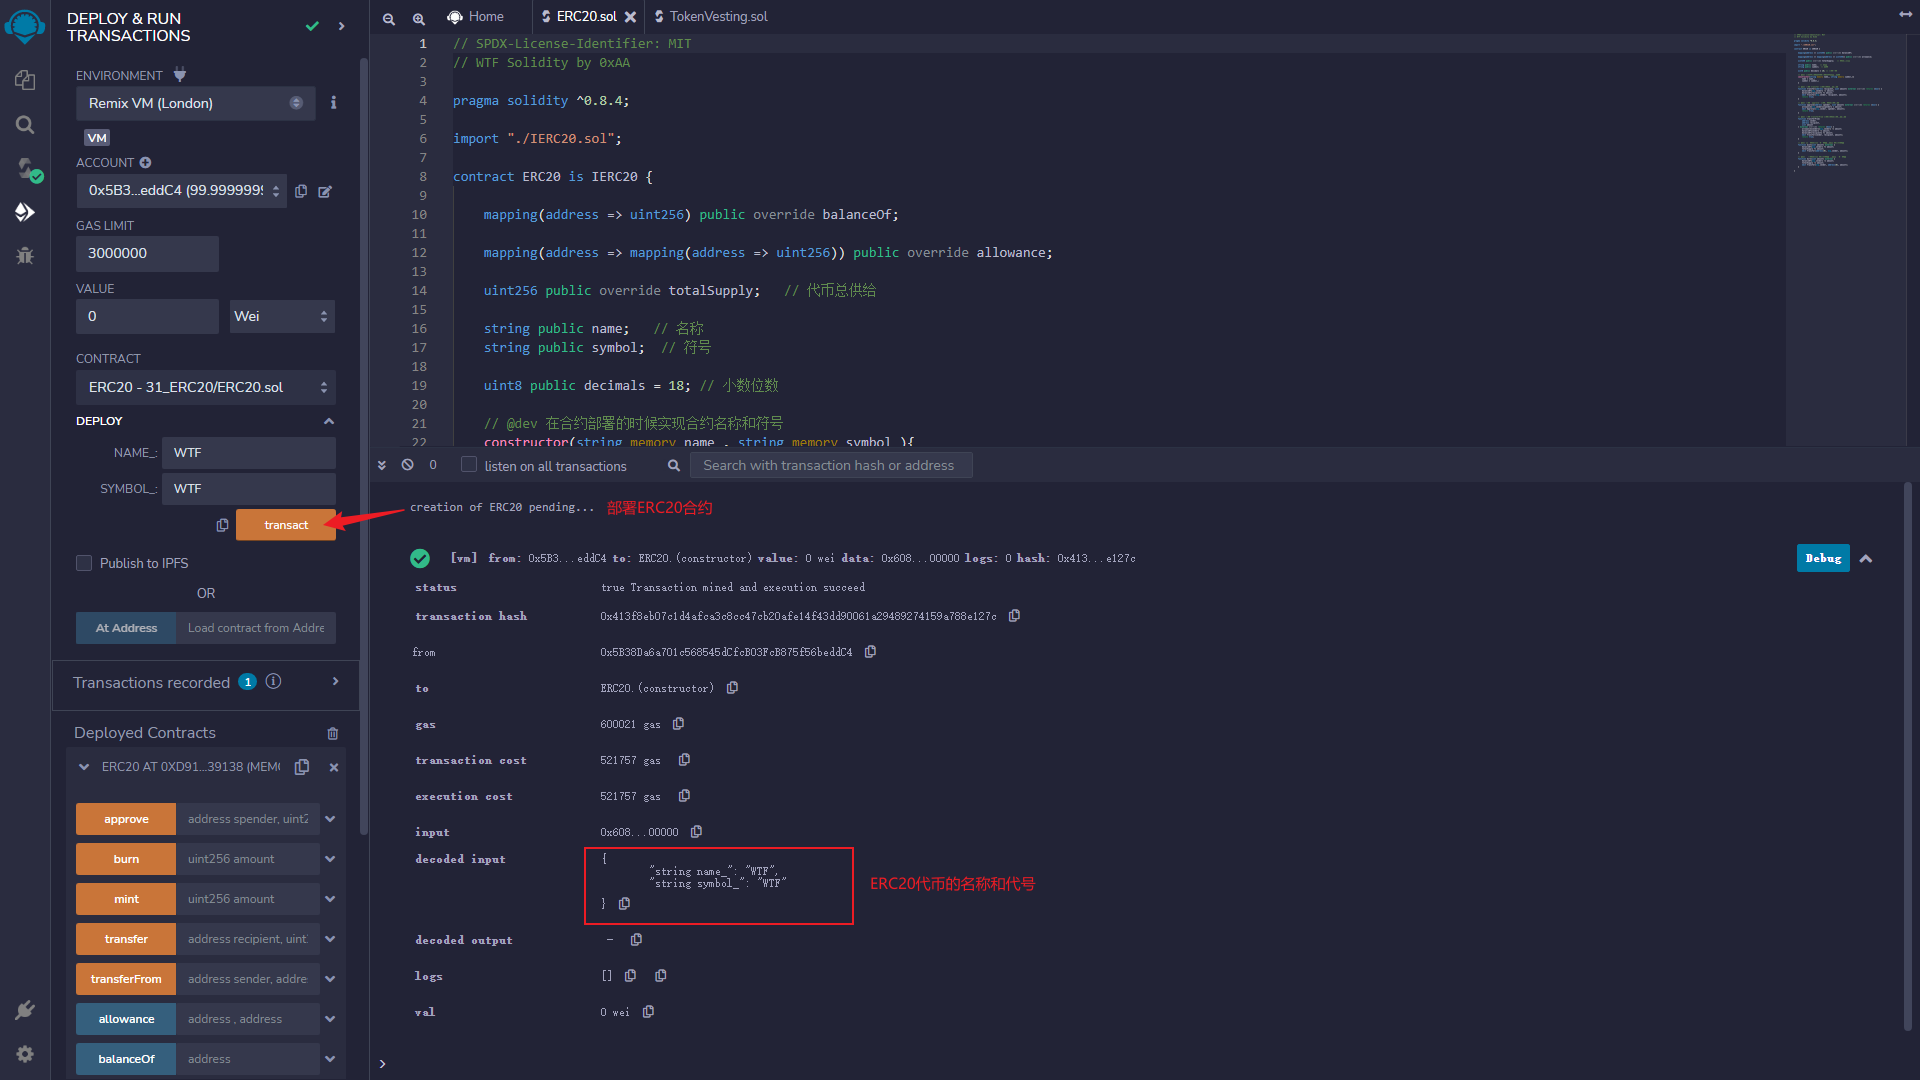Click the mint uint256 amount field
The width and height of the screenshot is (1920, 1080).
248,899
